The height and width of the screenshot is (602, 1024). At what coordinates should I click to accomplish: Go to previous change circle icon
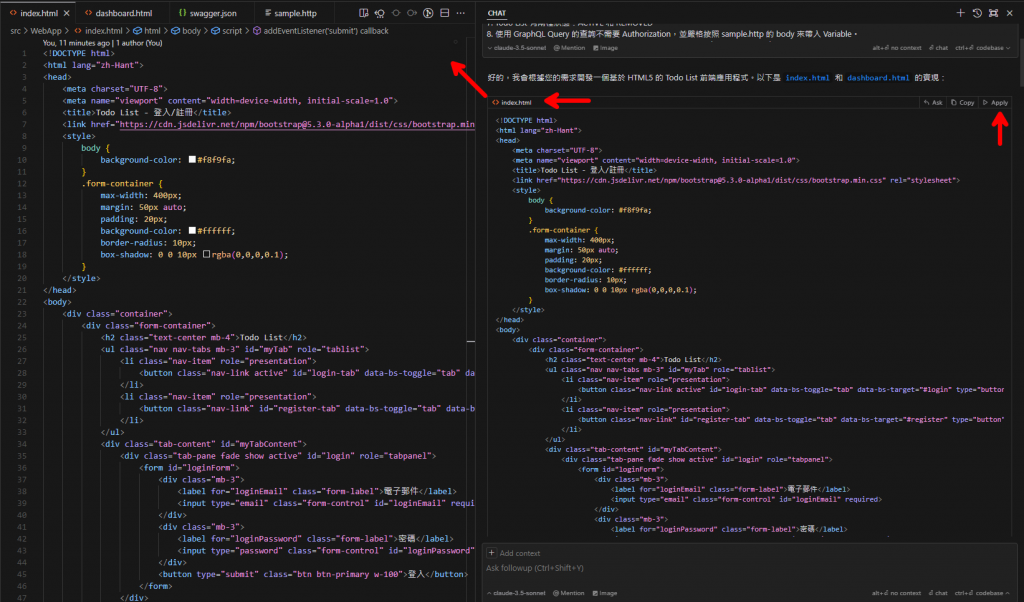click(396, 13)
